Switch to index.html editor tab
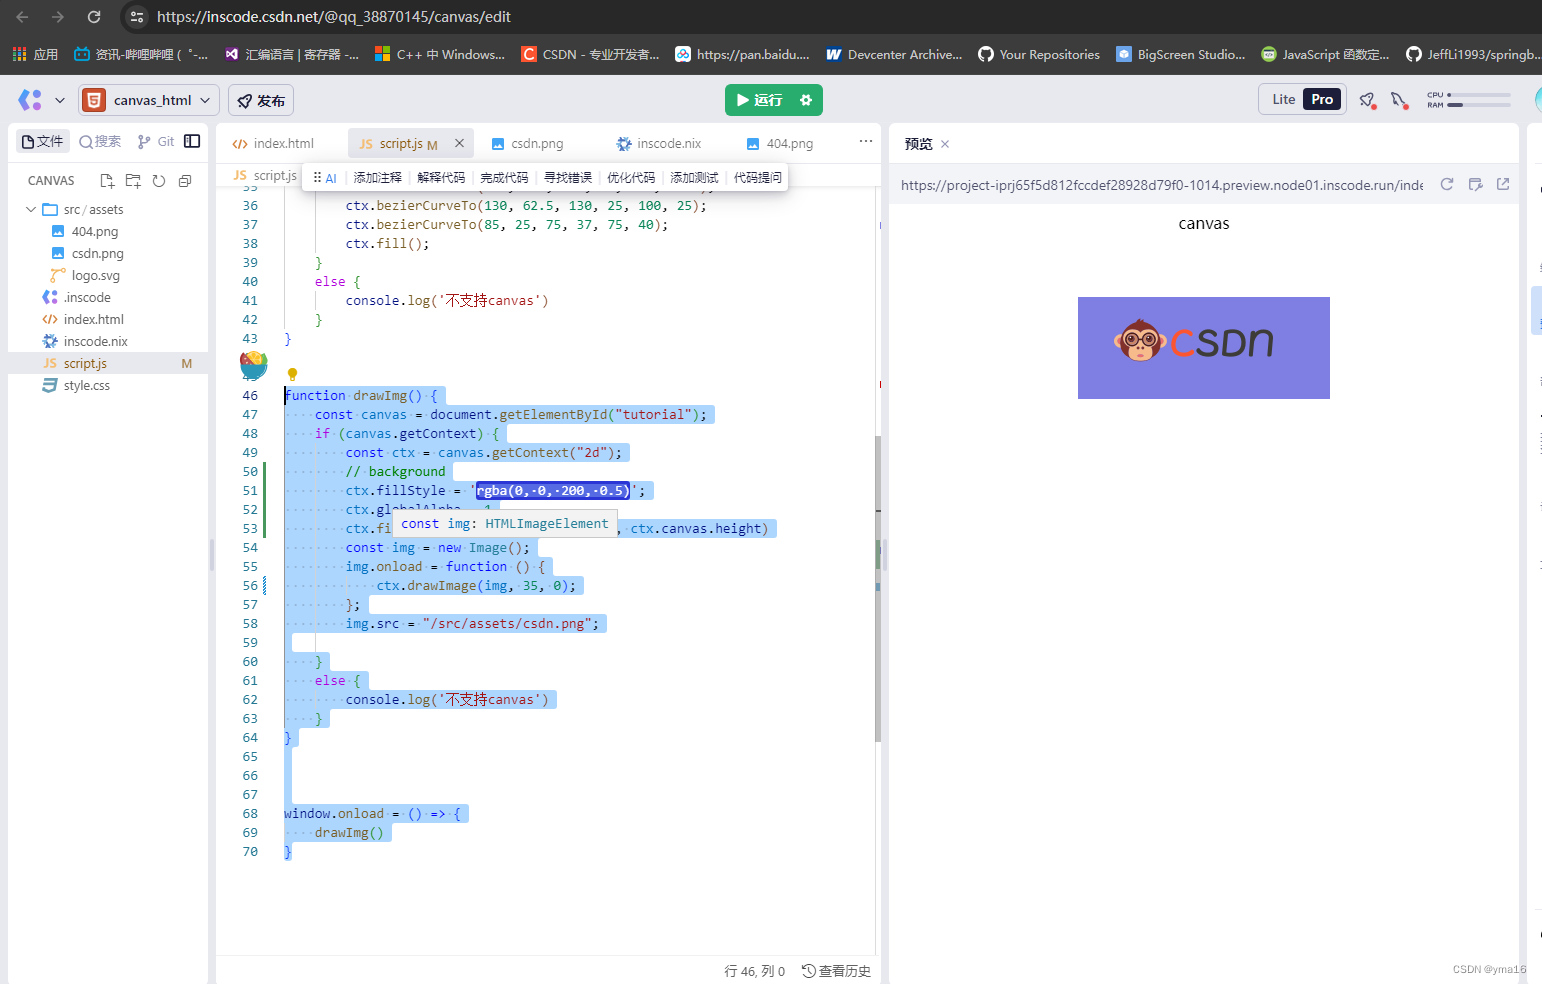 click(x=273, y=143)
